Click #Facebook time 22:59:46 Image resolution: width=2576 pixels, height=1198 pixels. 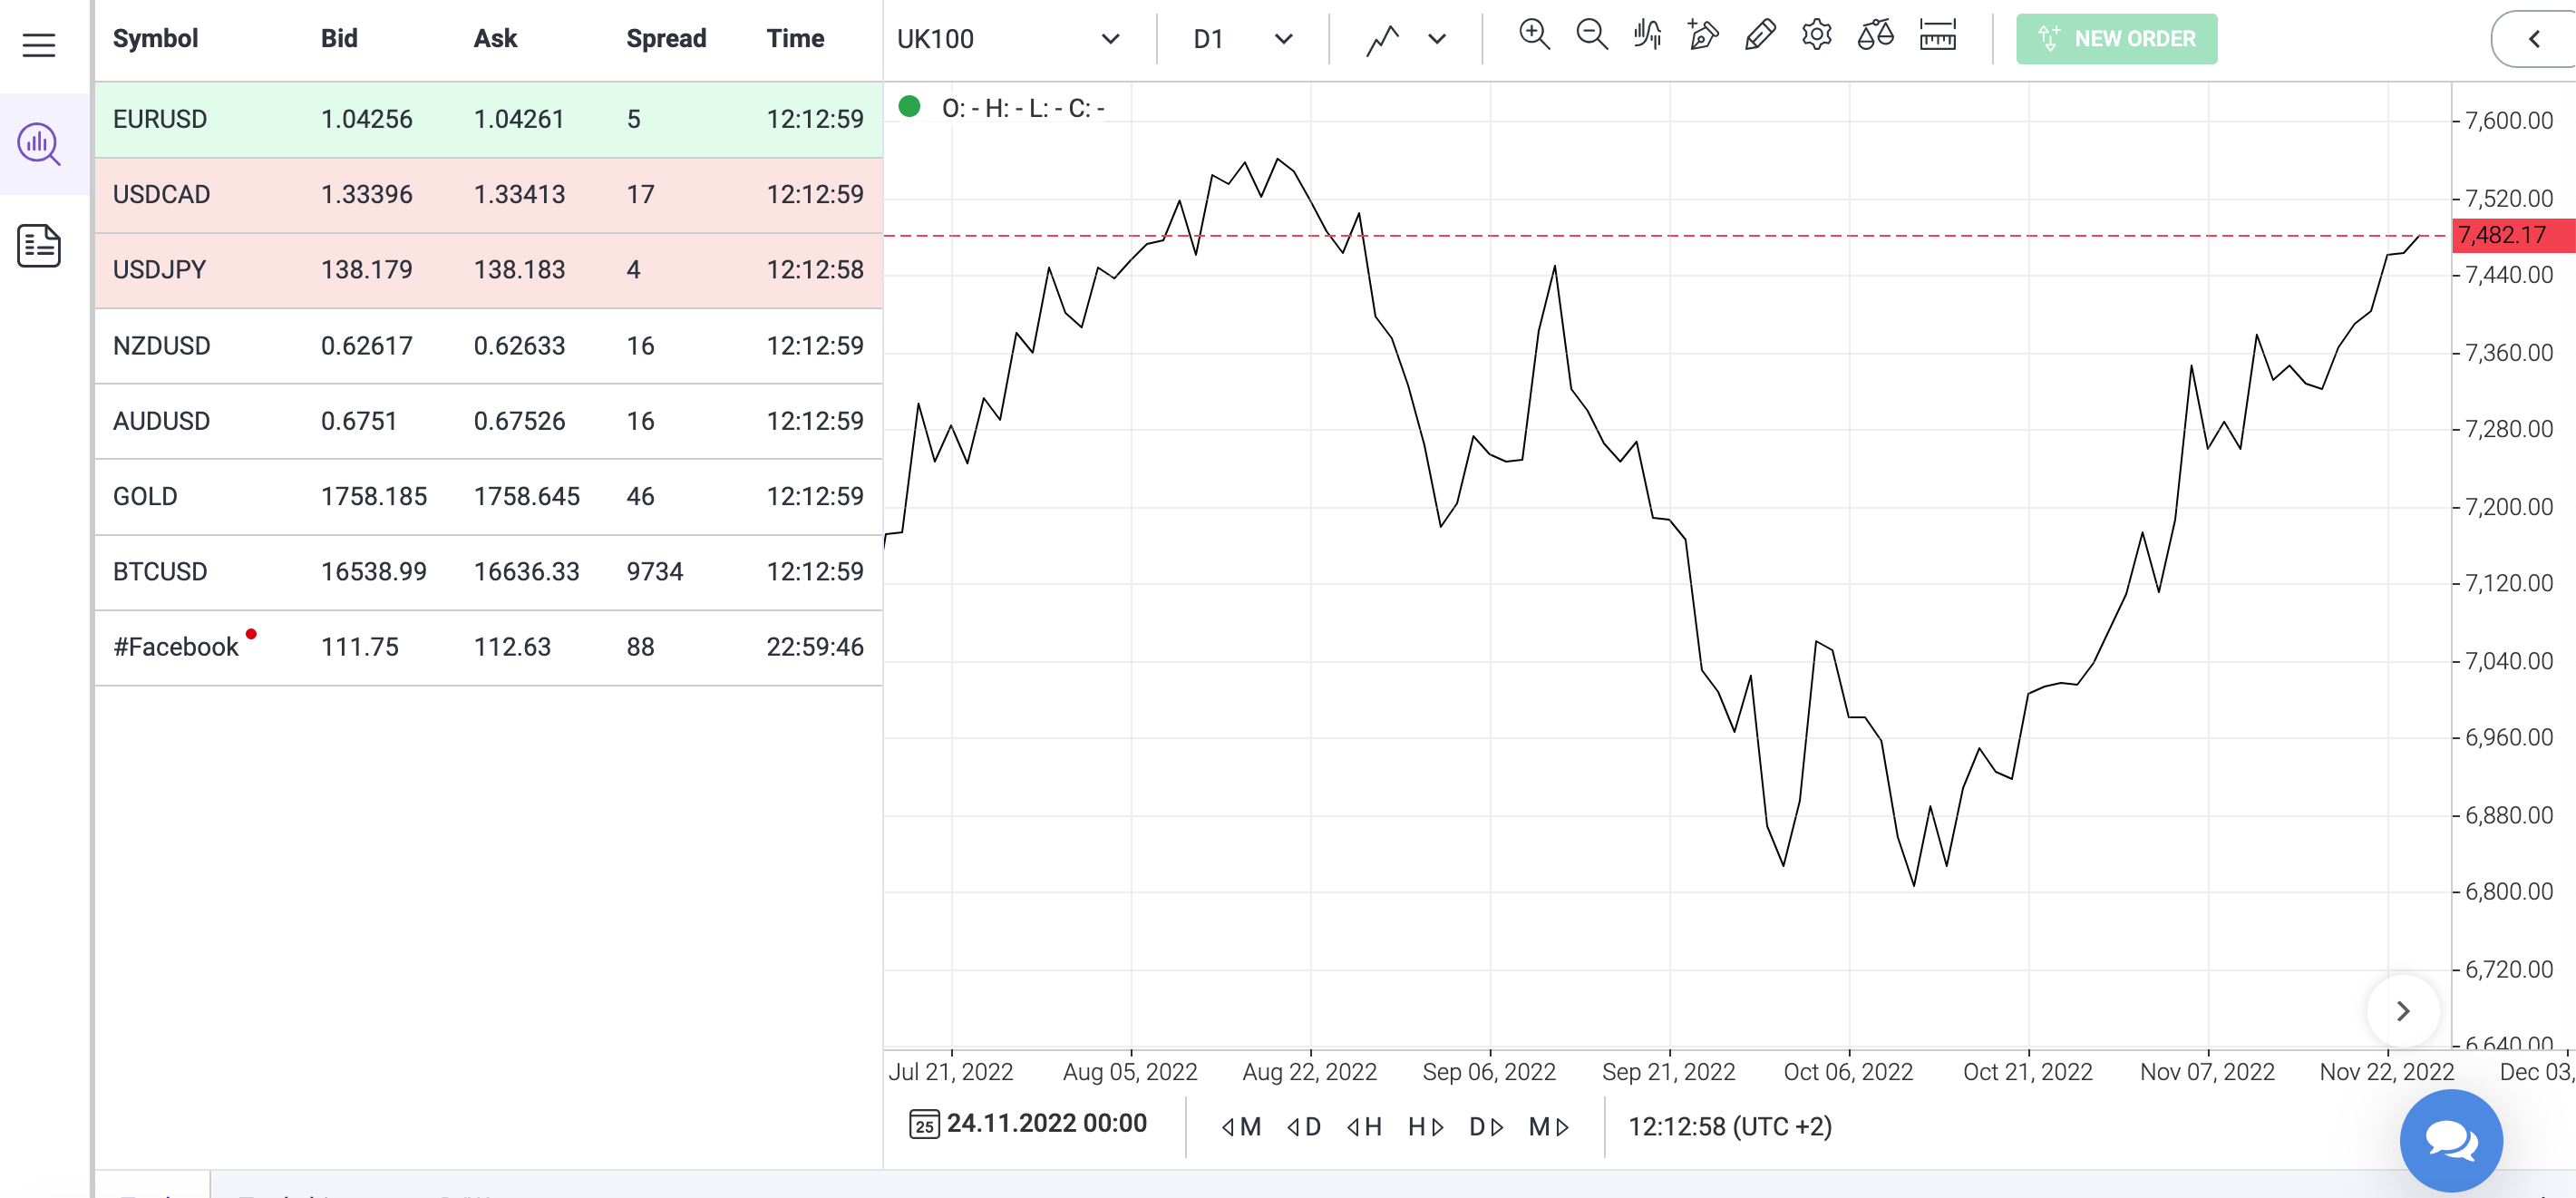pyautogui.click(x=815, y=648)
